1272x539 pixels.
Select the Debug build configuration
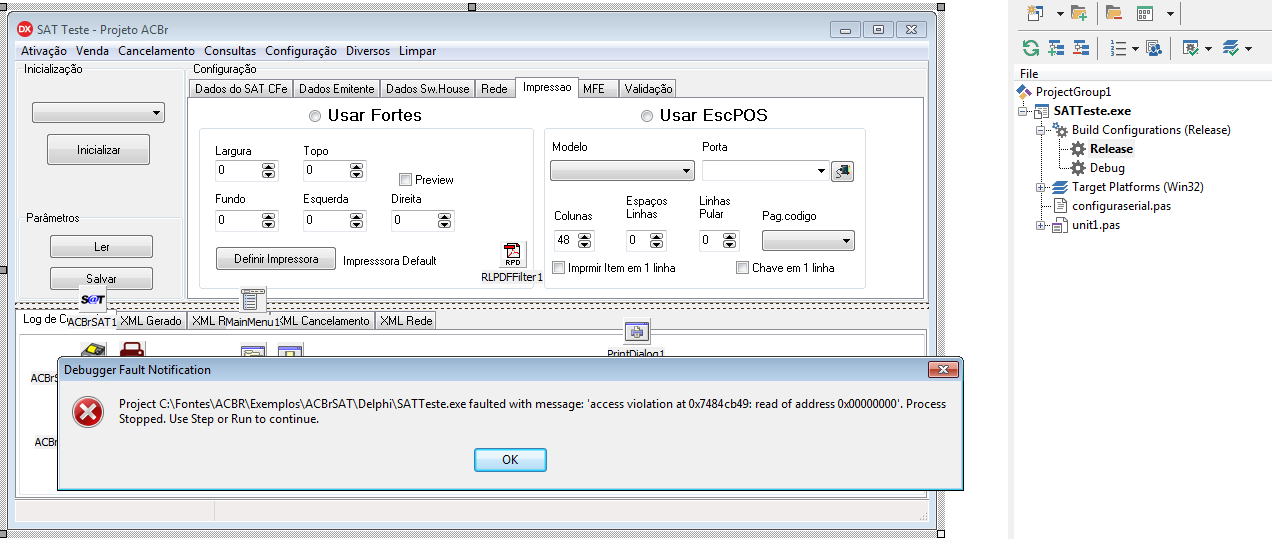point(1107,168)
